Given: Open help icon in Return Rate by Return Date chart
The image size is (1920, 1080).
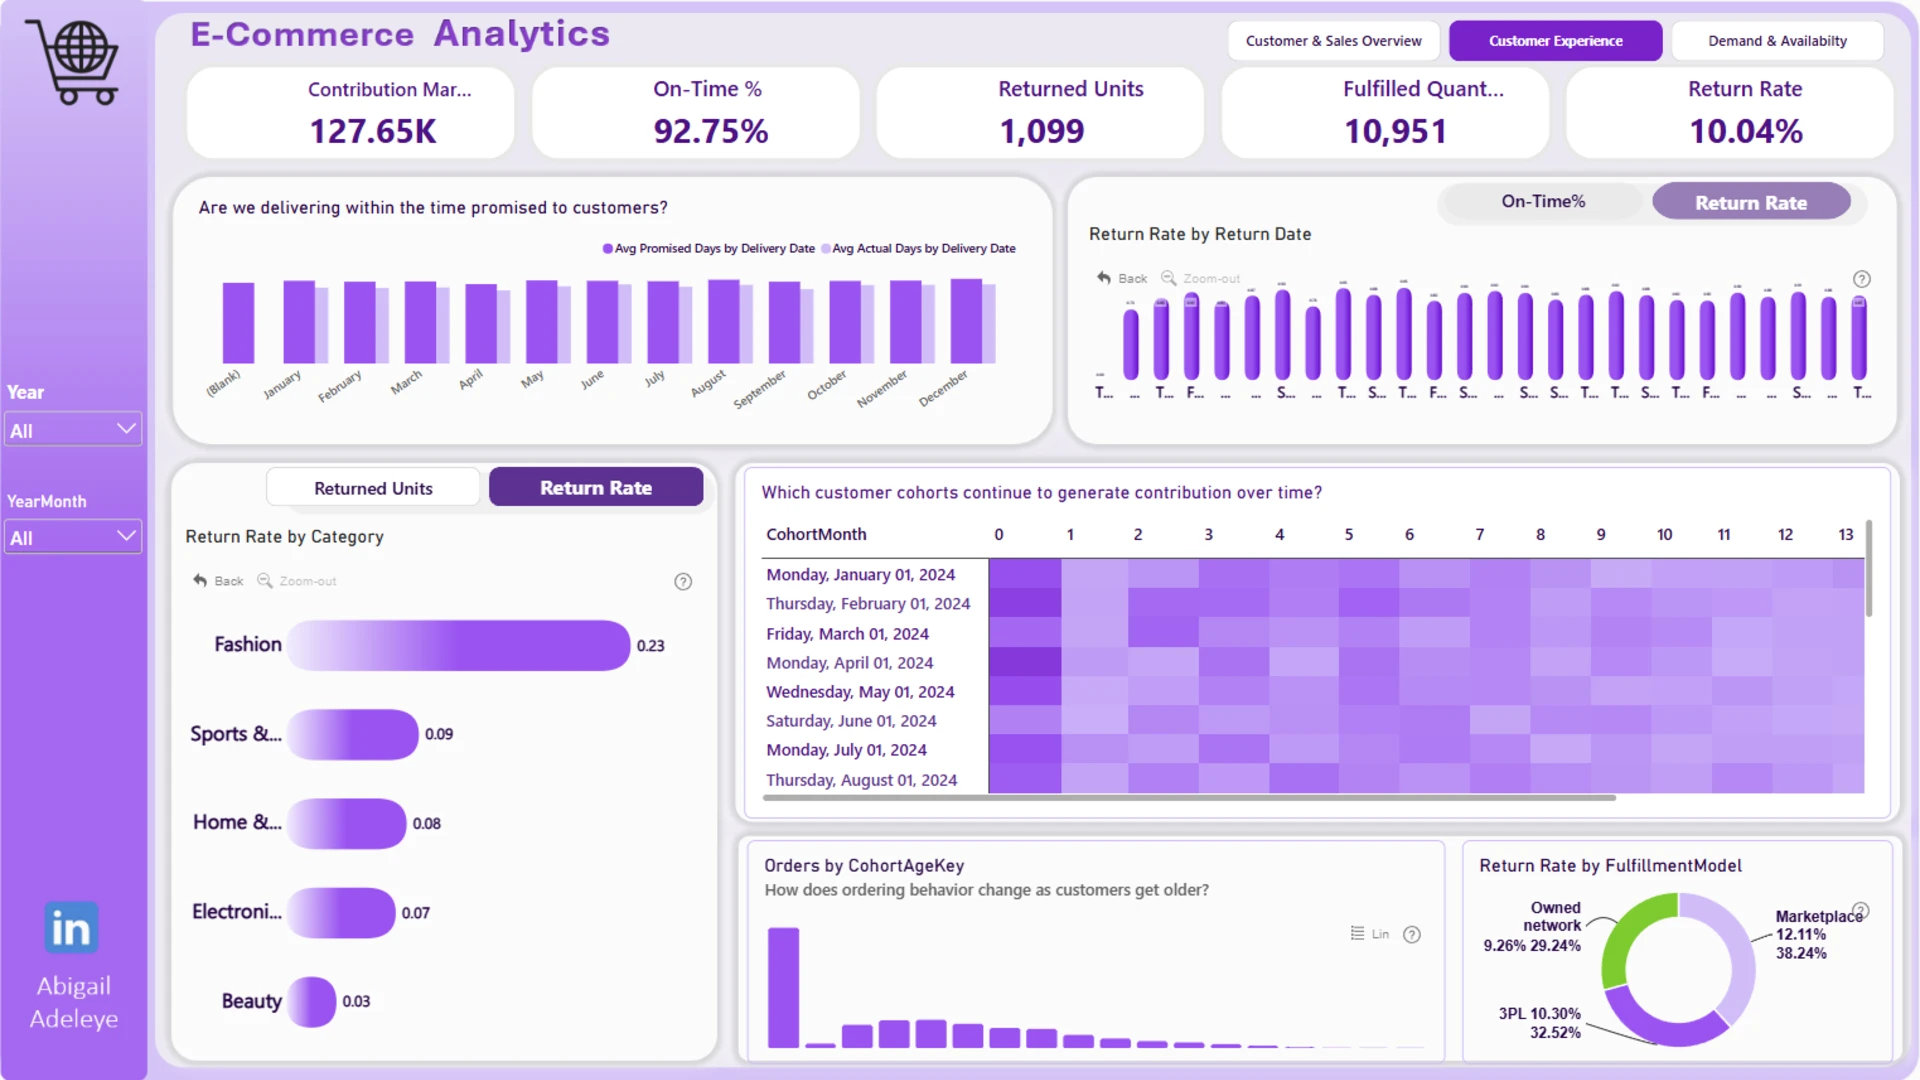Looking at the screenshot, I should point(1861,279).
